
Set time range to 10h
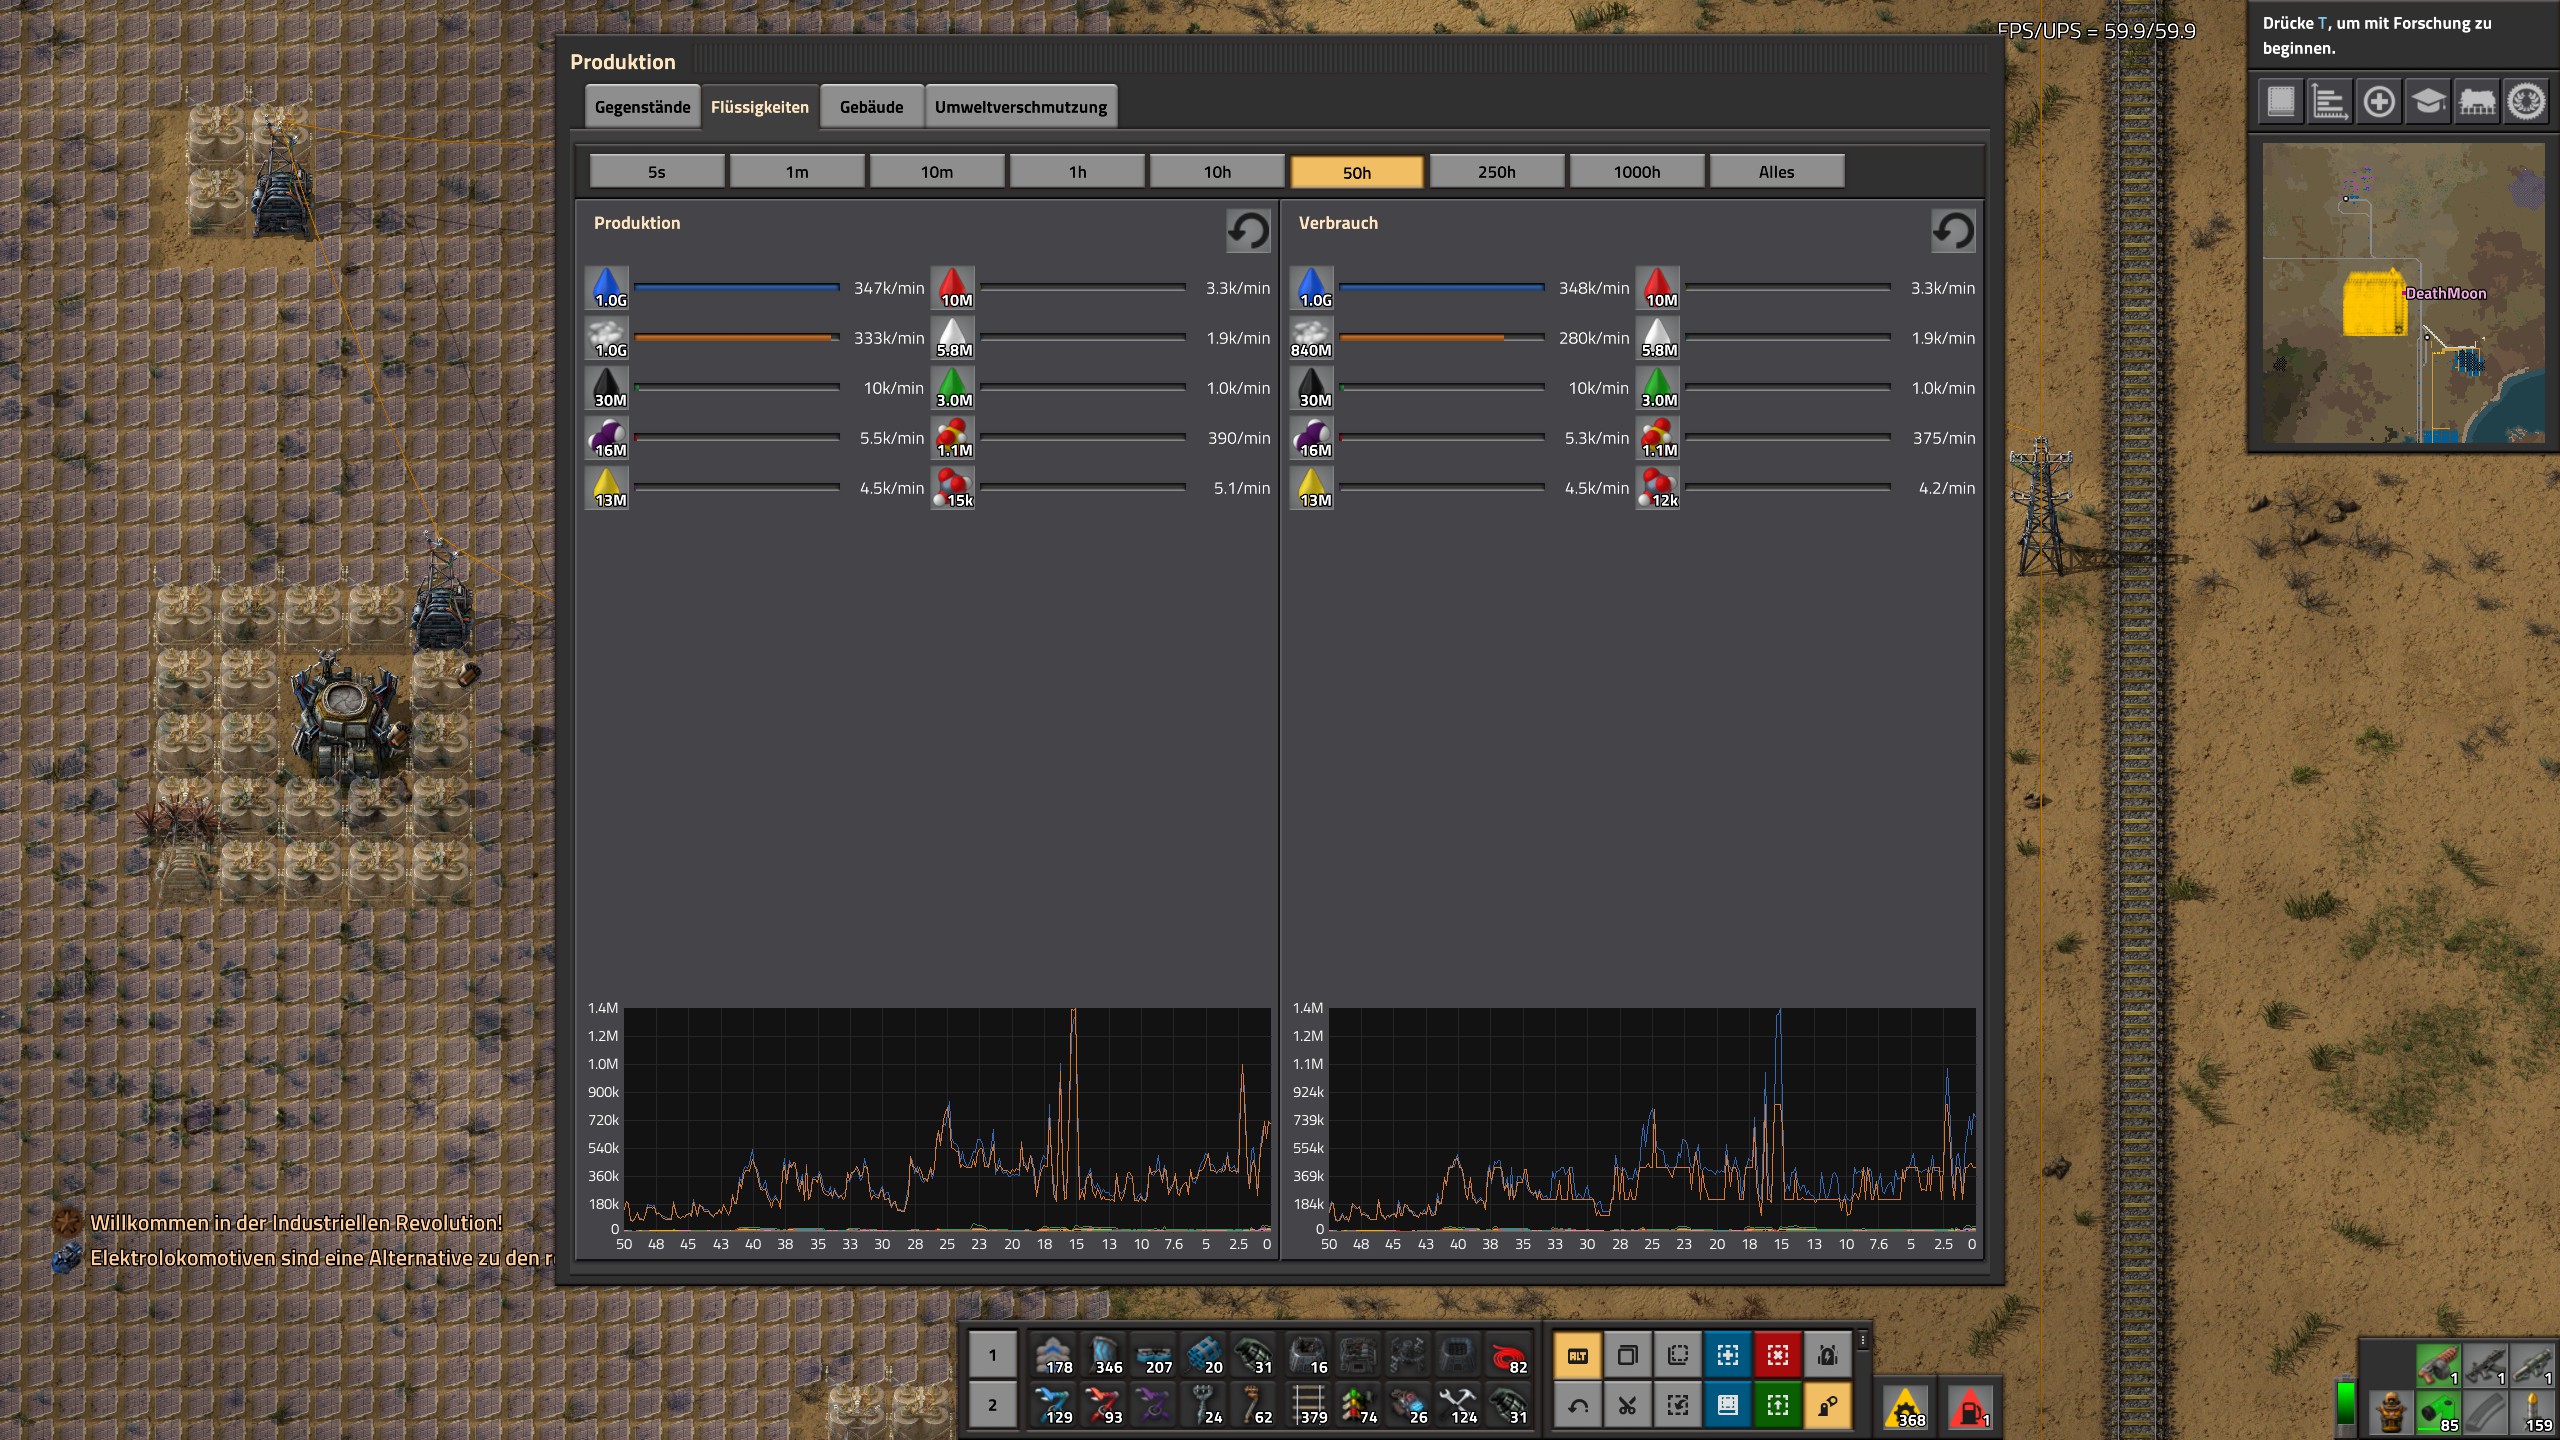point(1217,172)
